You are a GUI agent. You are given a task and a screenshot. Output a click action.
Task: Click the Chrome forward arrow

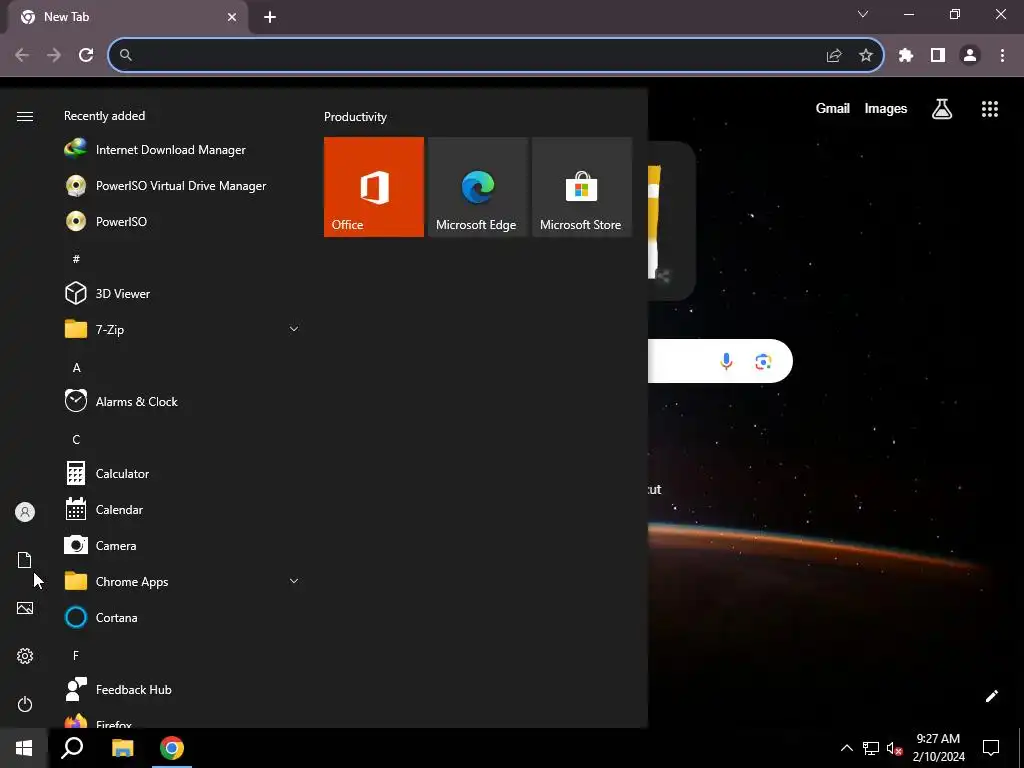tap(54, 55)
